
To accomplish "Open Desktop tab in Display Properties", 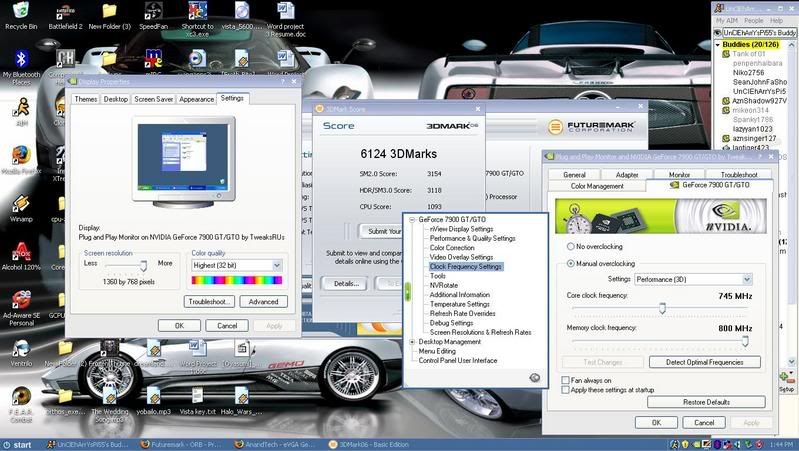I will [x=116, y=99].
